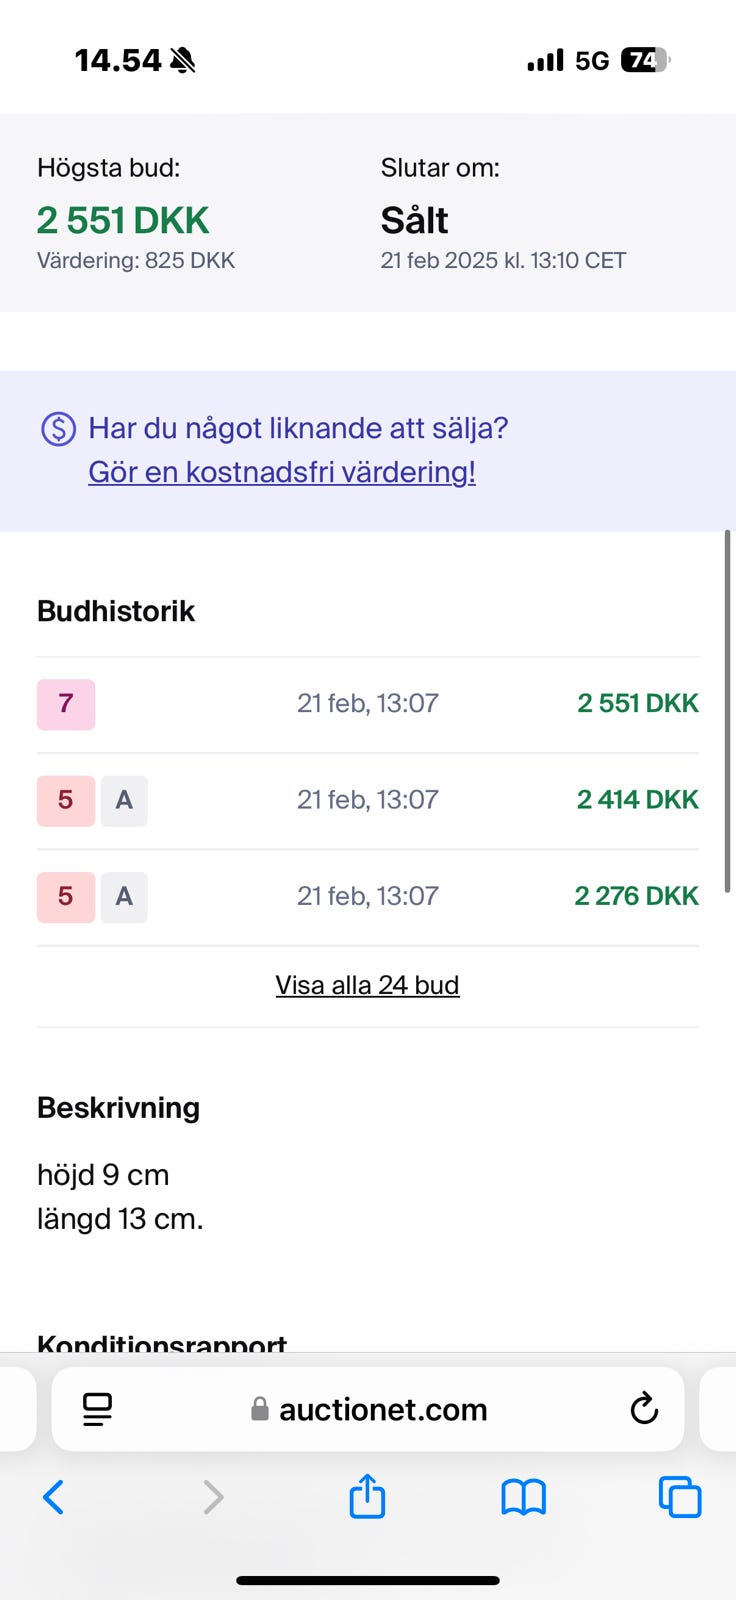The width and height of the screenshot is (736, 1600).
Task: Open the page reader menu icon
Action: (98, 1409)
